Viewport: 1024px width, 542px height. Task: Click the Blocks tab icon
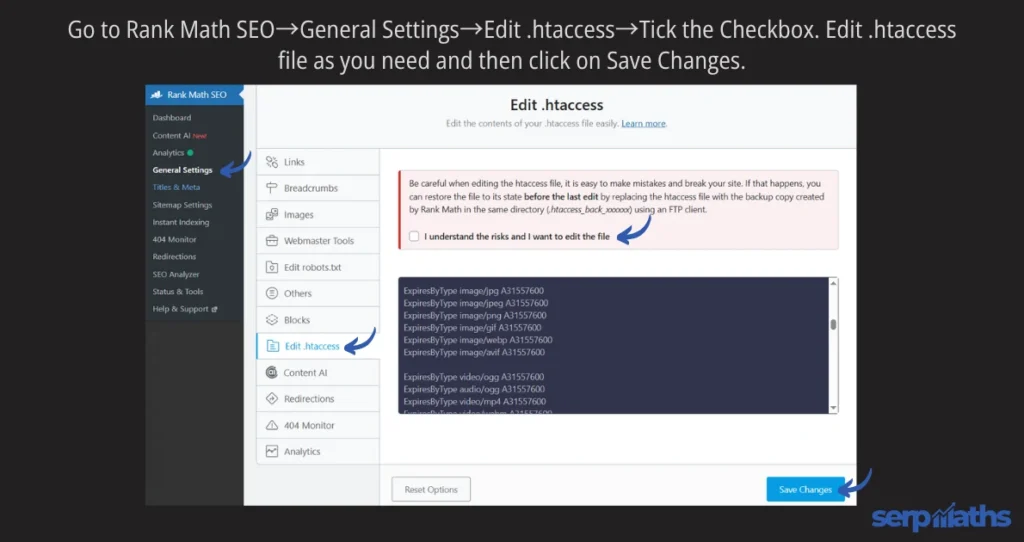pos(272,320)
